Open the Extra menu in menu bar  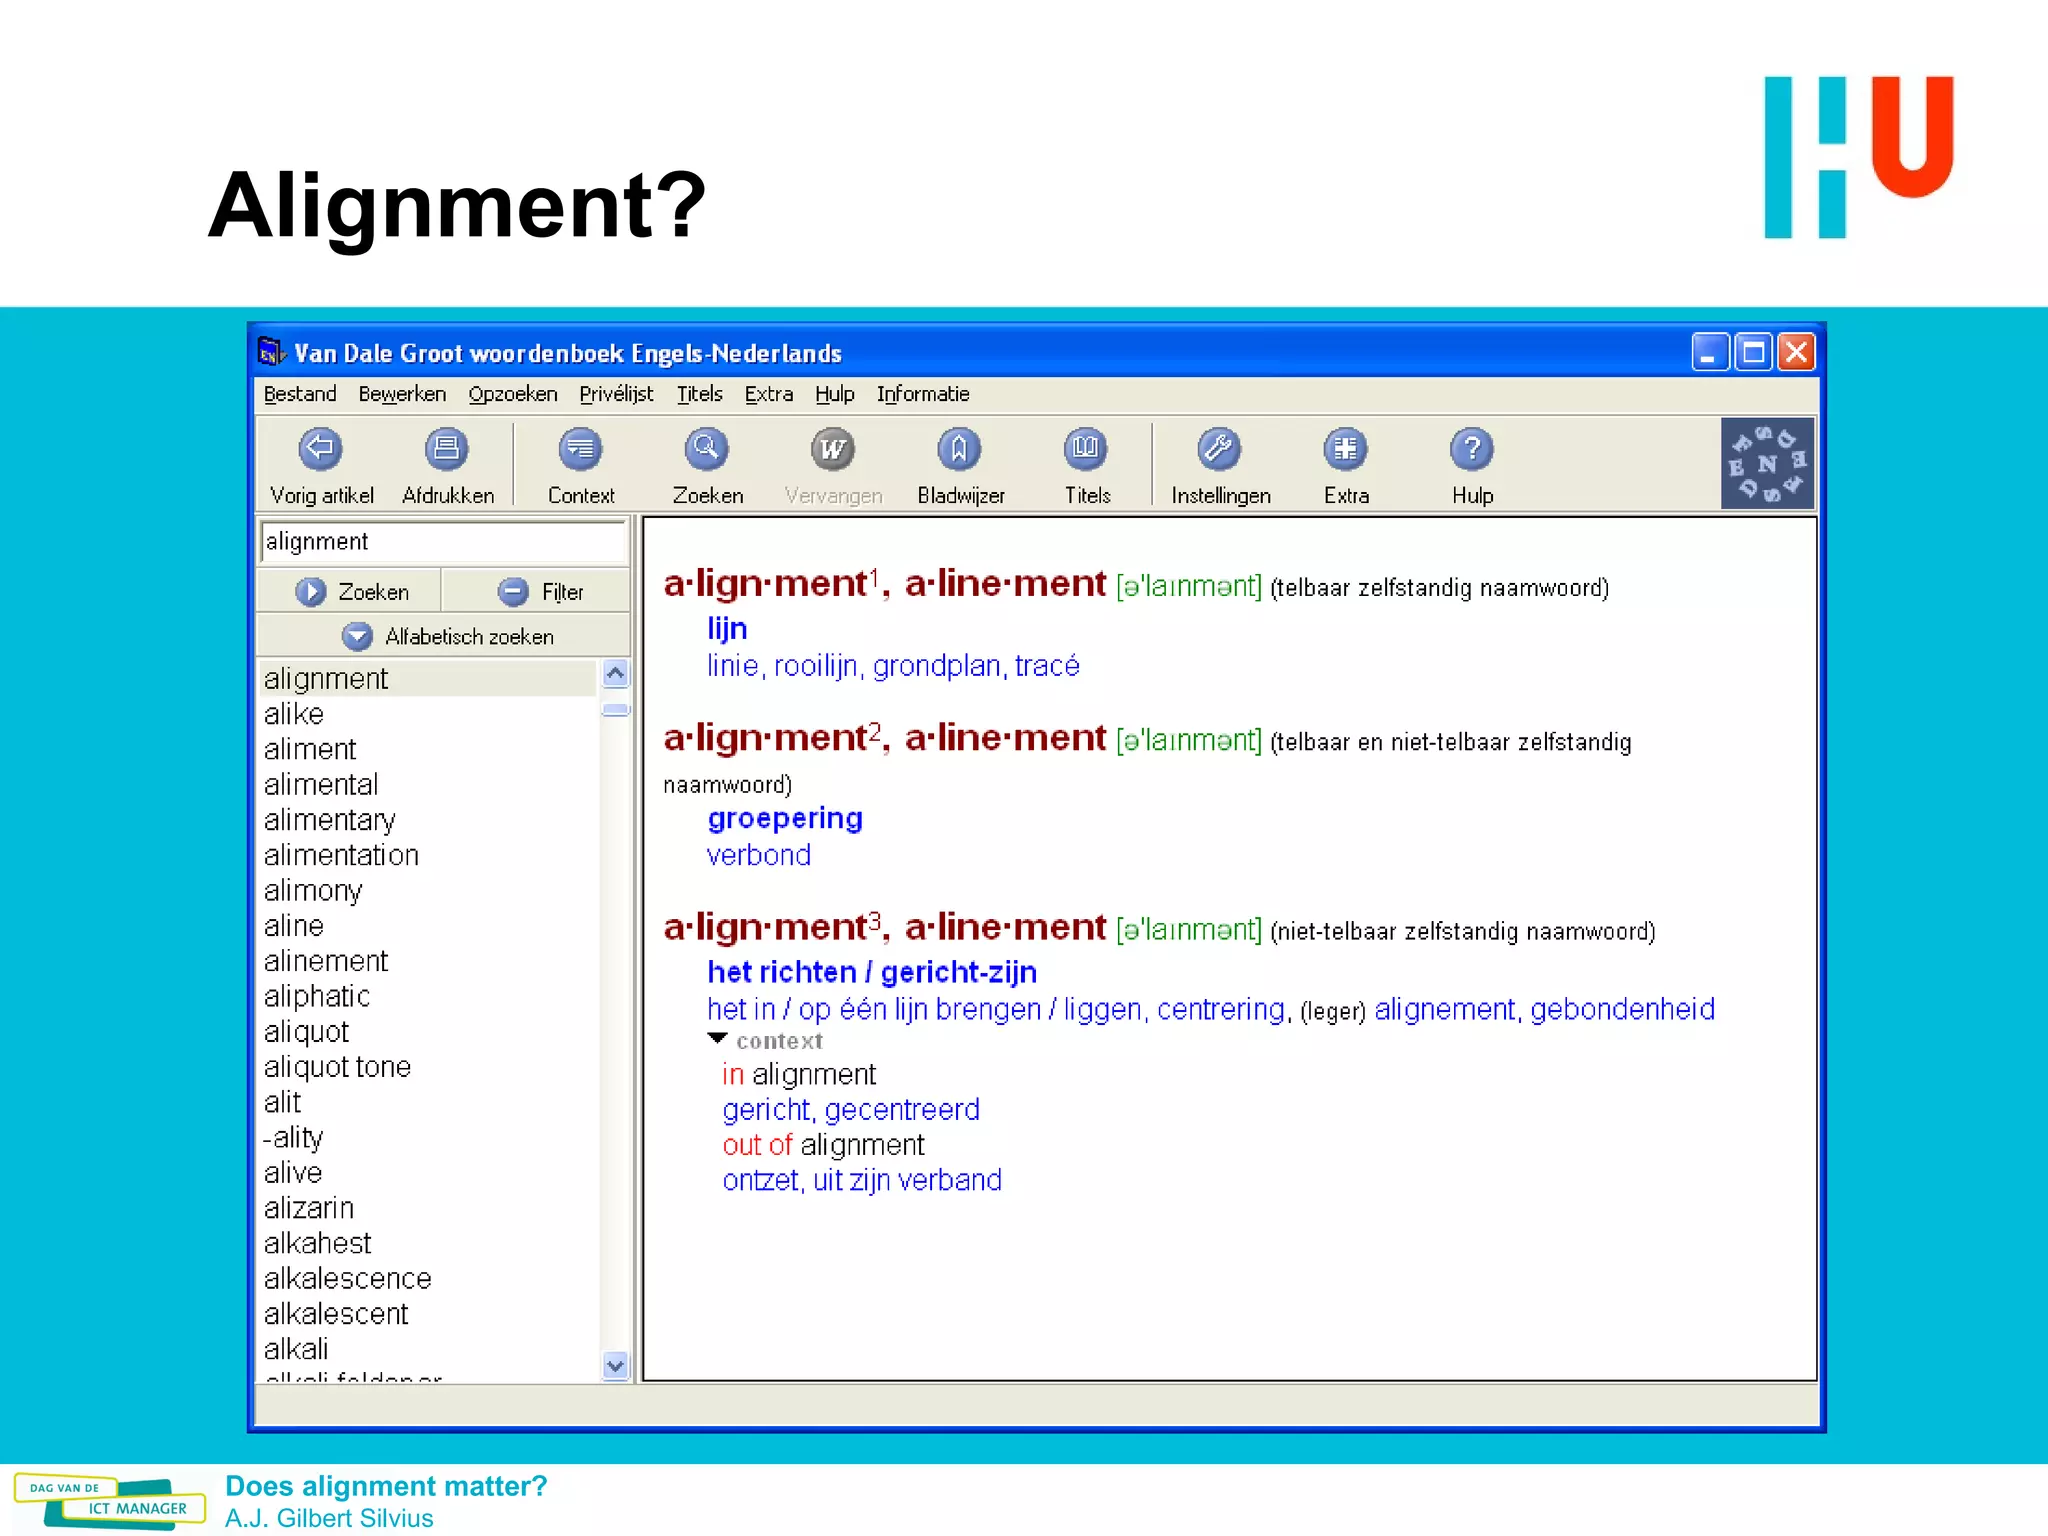(x=768, y=394)
